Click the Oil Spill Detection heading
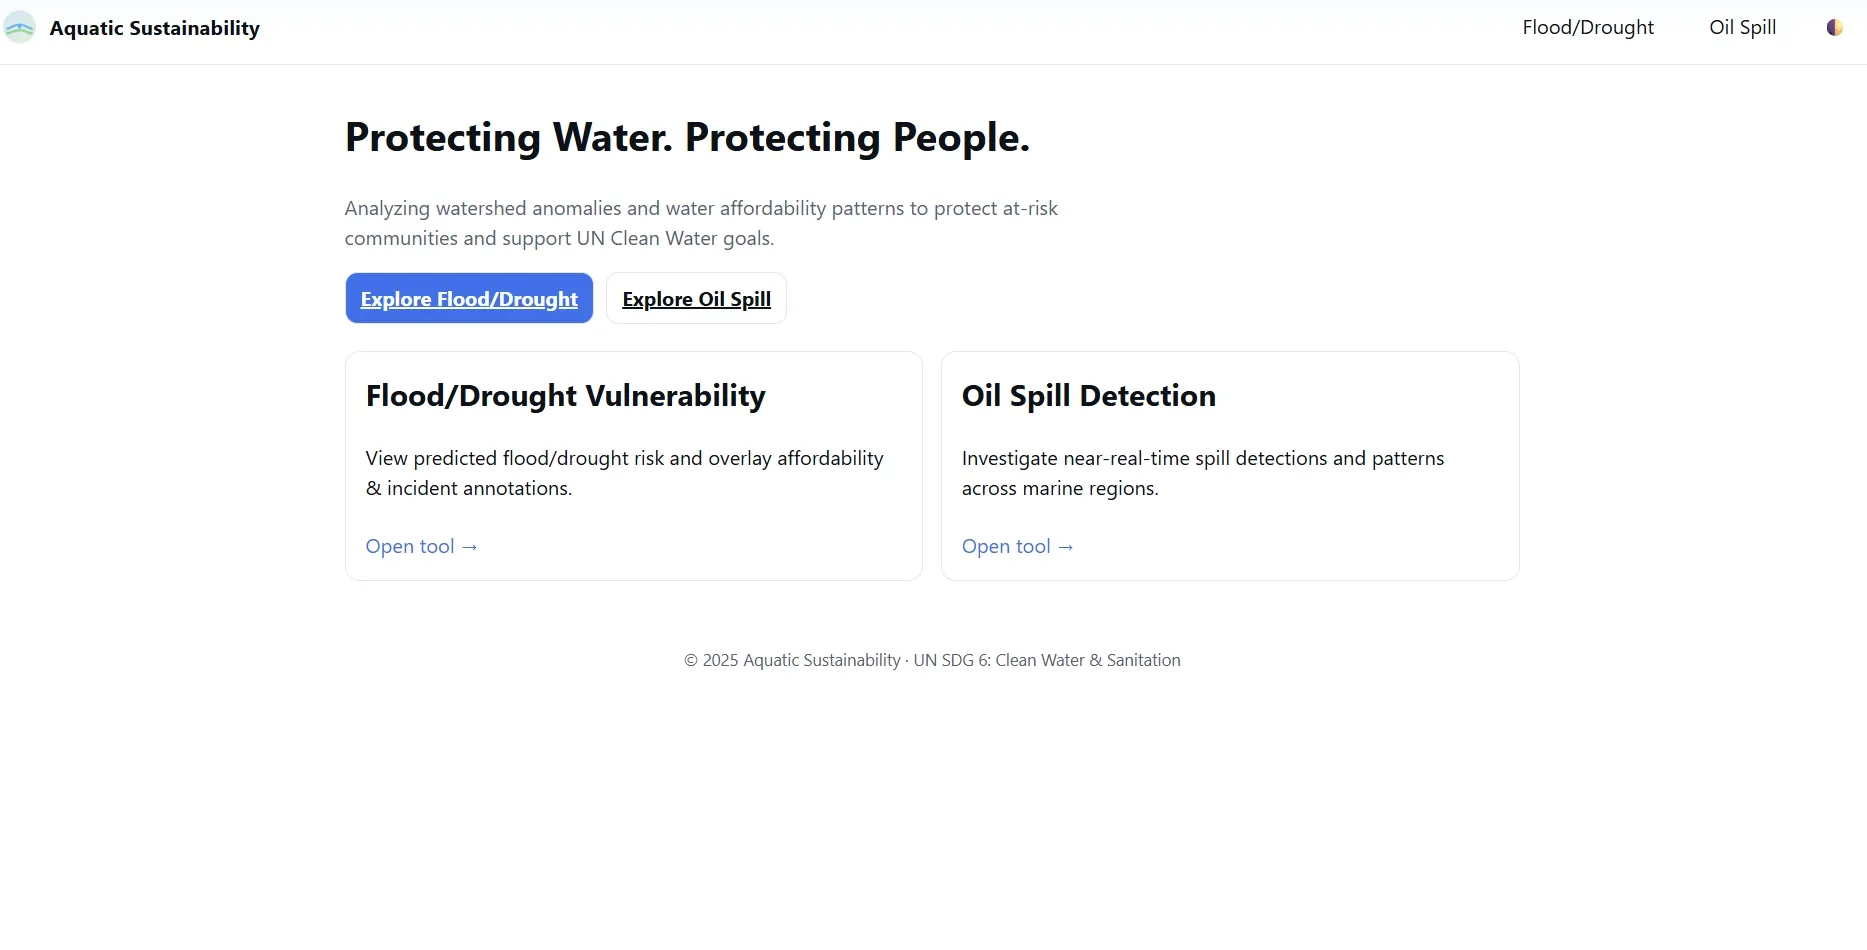This screenshot has height=950, width=1867. click(x=1088, y=396)
